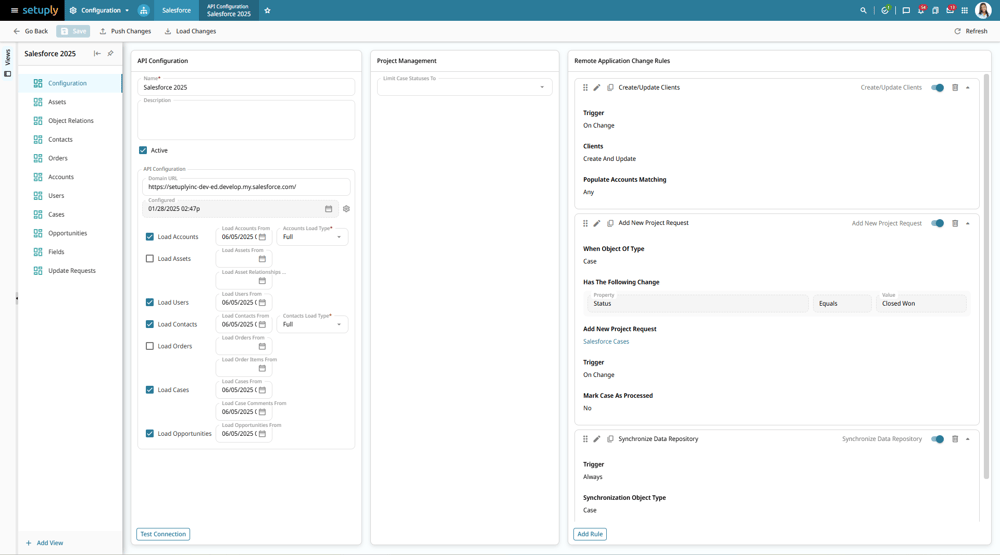Collapse the Synchronize Data Repository rule
The image size is (1000, 555).
coord(967,439)
